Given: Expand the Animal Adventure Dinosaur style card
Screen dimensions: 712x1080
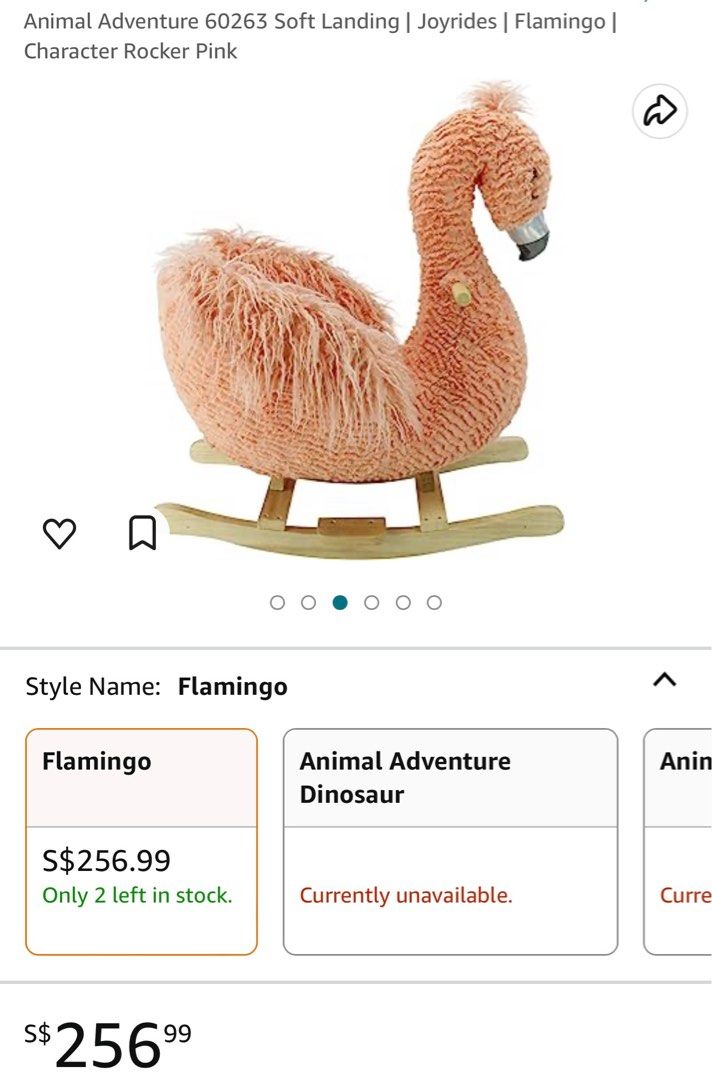Looking at the screenshot, I should (452, 840).
